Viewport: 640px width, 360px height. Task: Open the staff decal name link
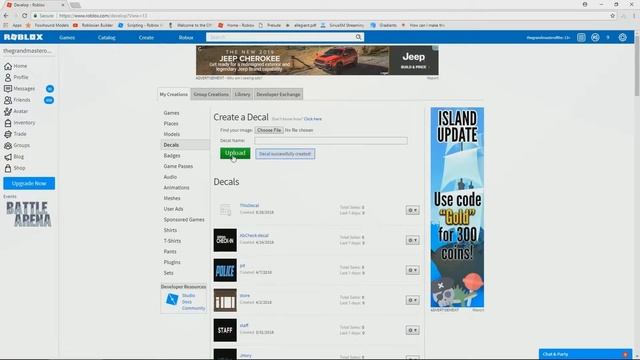point(244,325)
